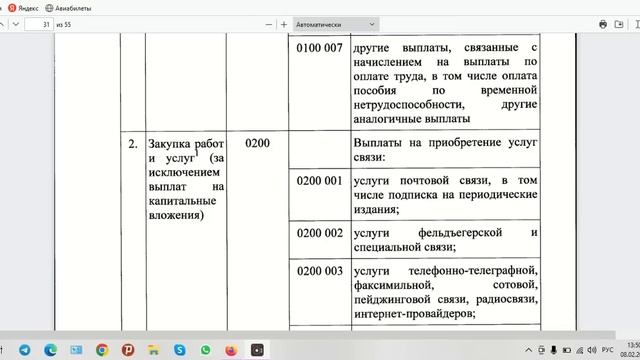Viewport: 640px width, 360px height.
Task: Click the page number field showing 31
Action: 39,24
